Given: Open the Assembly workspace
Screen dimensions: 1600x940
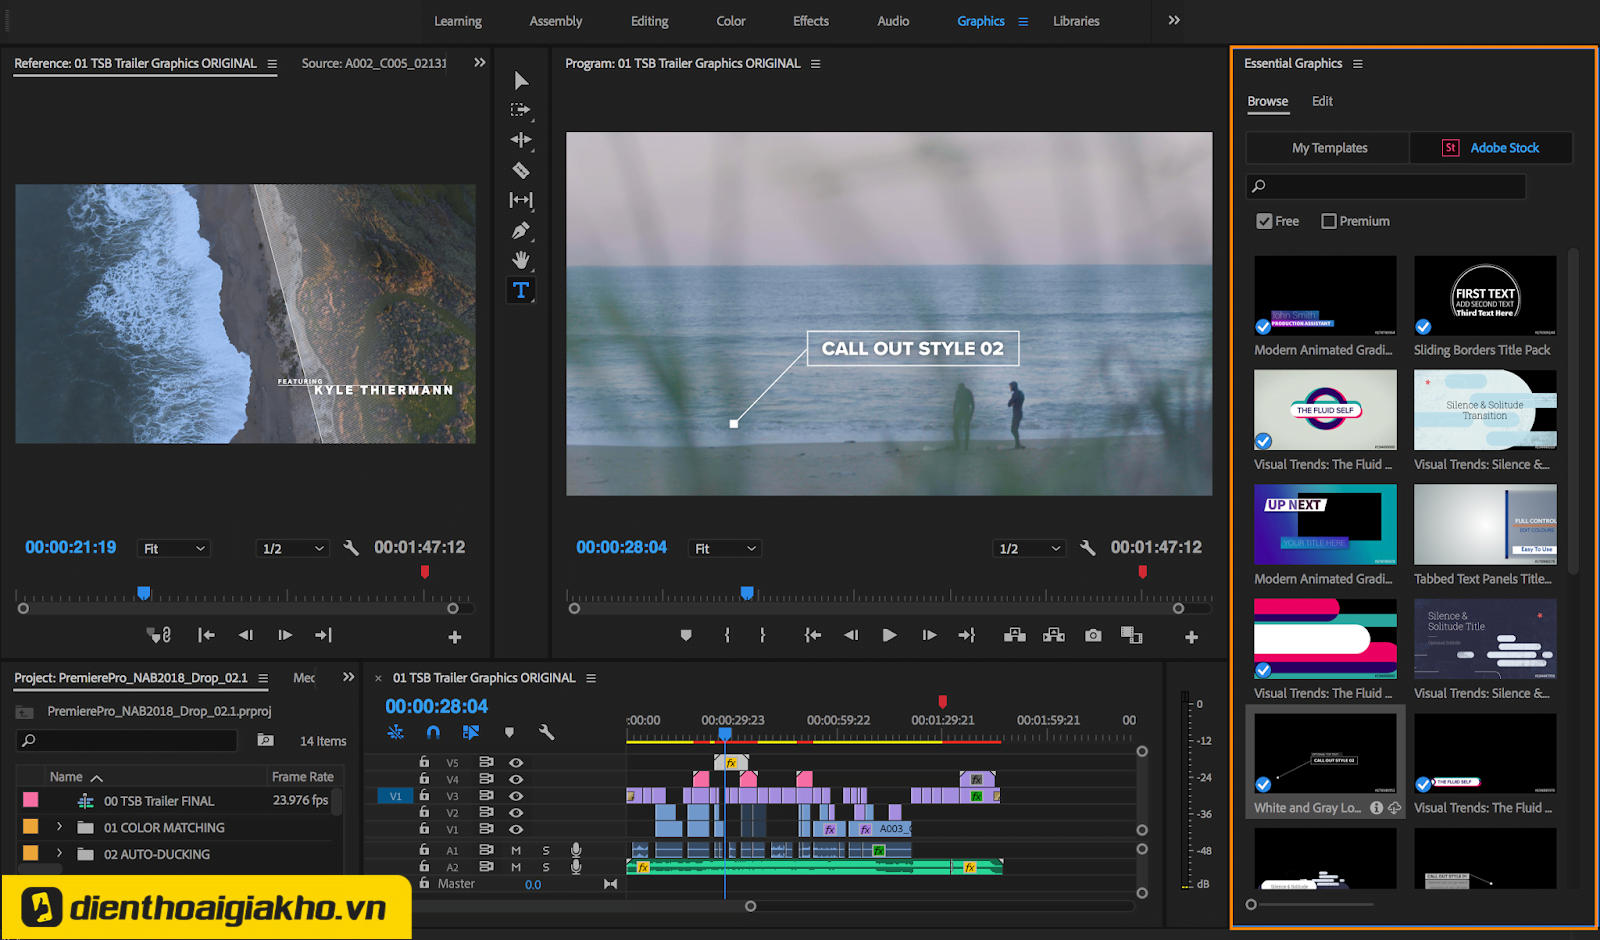Looking at the screenshot, I should pyautogui.click(x=555, y=21).
